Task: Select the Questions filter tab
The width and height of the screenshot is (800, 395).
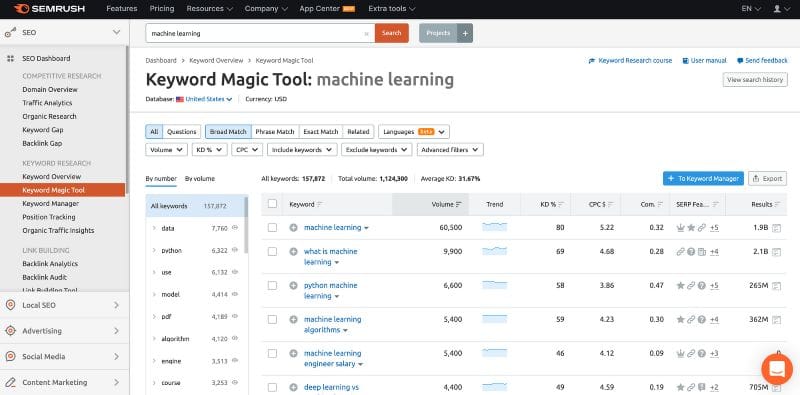Action: (182, 132)
